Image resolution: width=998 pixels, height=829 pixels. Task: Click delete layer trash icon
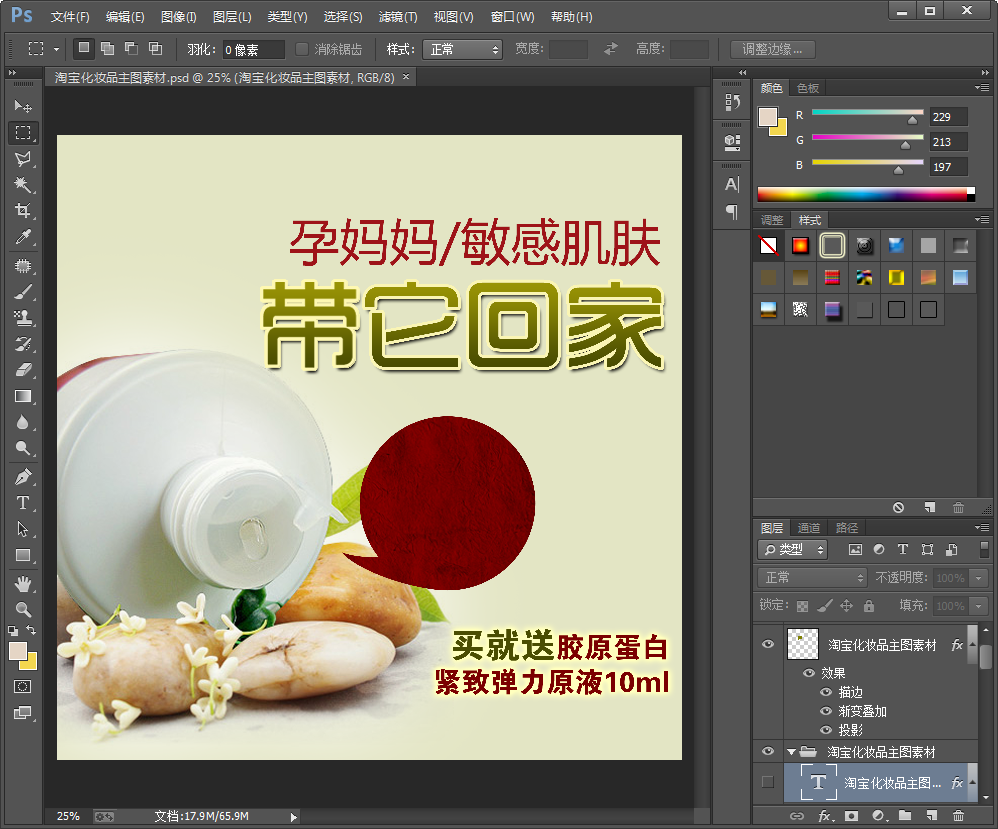pyautogui.click(x=958, y=816)
